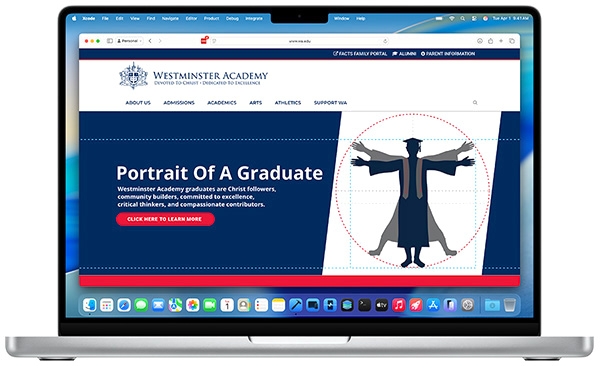The image size is (600, 366).
Task: Open Calendar from the Dock
Action: (x=227, y=305)
